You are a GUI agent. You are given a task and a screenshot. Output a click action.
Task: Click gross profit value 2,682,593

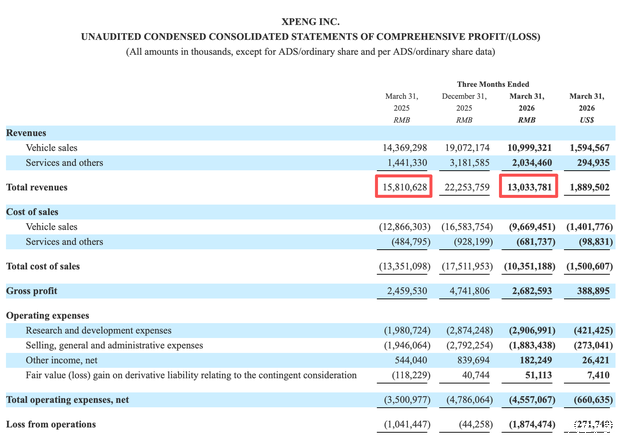(x=532, y=291)
